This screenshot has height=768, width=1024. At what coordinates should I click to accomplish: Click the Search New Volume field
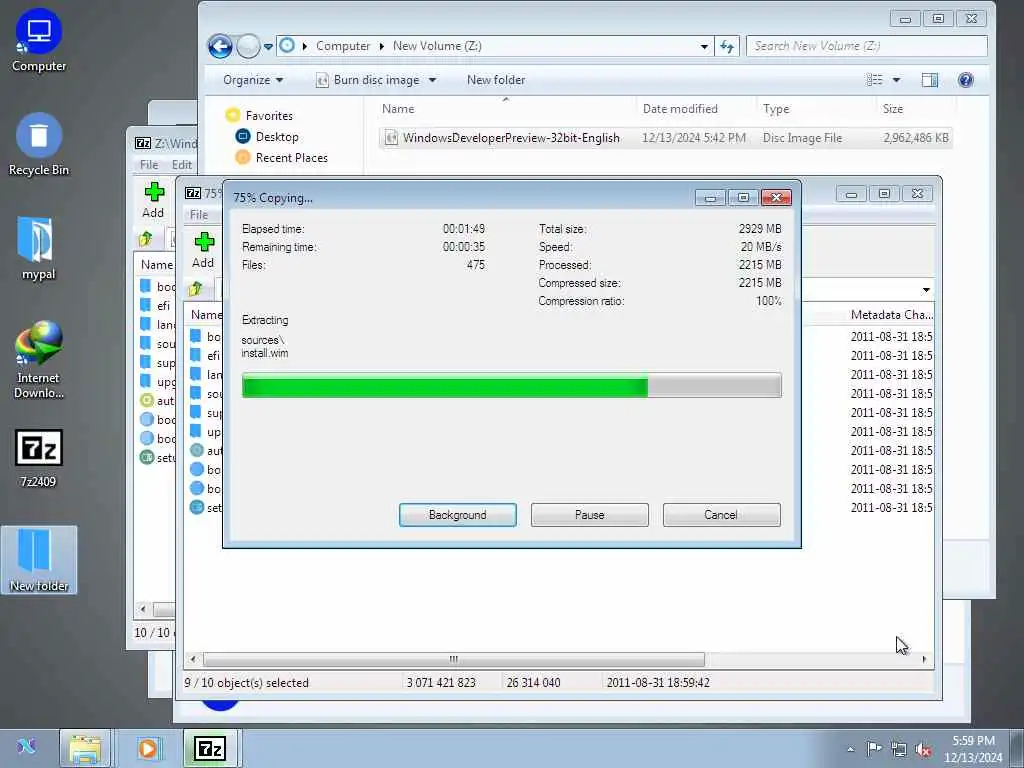[x=867, y=46]
